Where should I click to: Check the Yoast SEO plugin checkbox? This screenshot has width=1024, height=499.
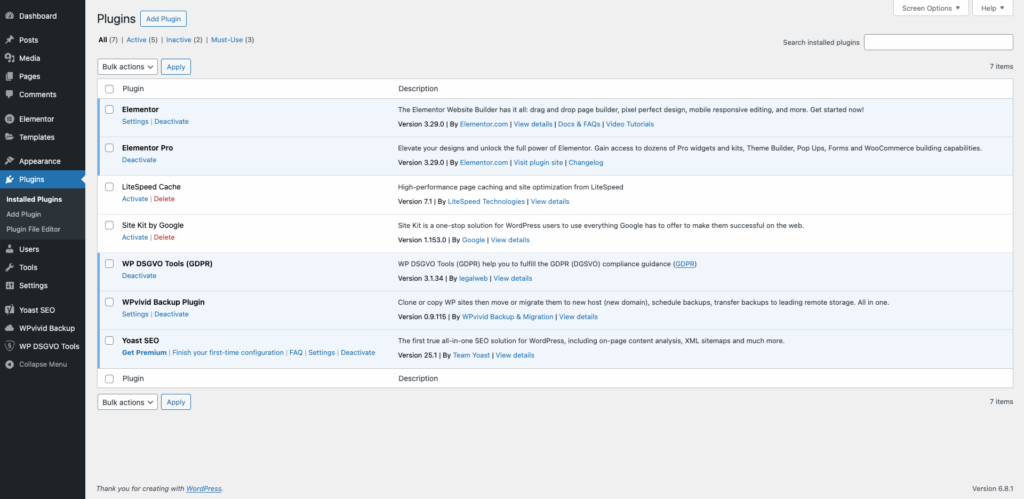(109, 341)
